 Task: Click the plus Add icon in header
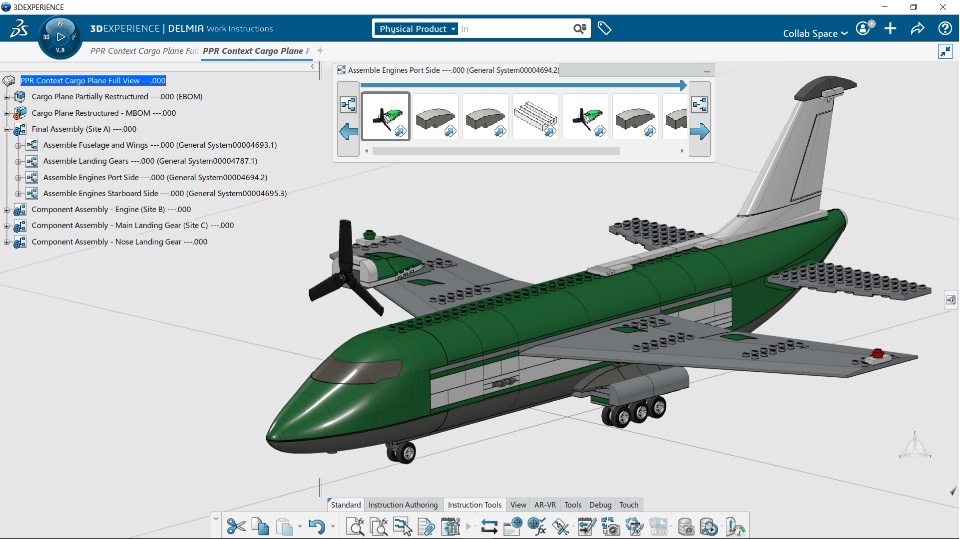pos(890,28)
